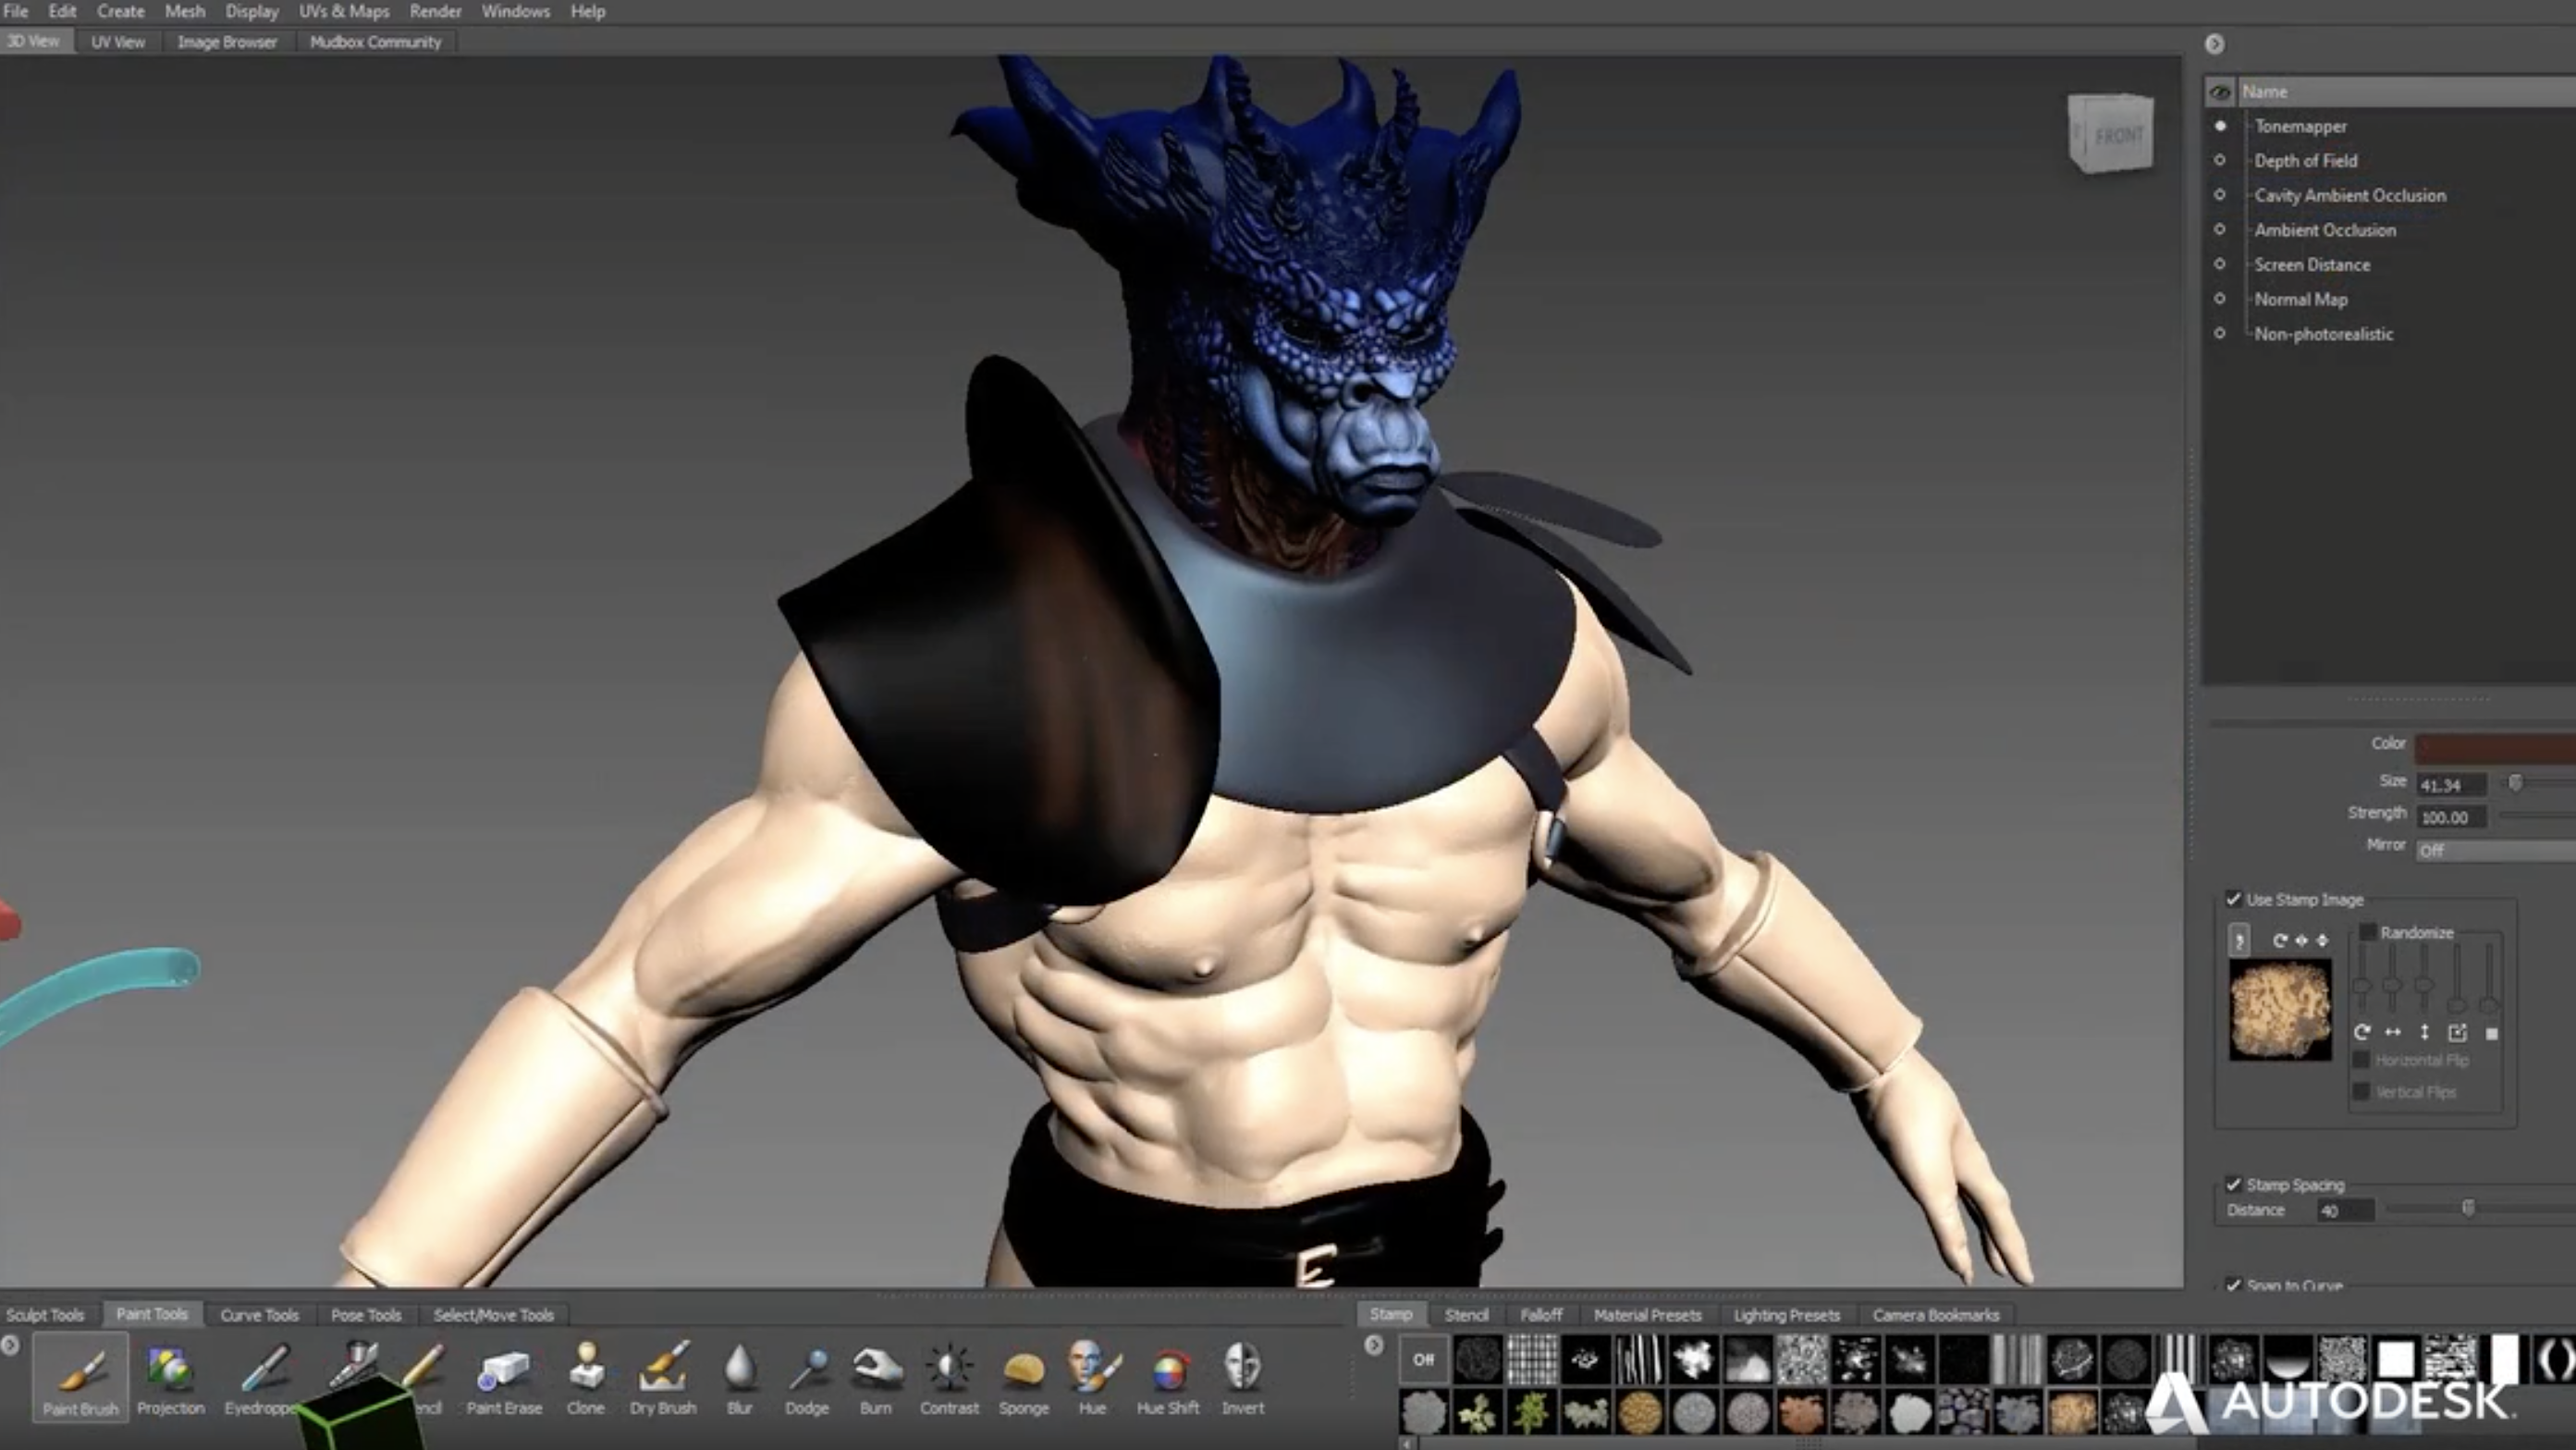Open the Falloff tab
Screen dimensions: 2576x1450
coord(1541,1315)
